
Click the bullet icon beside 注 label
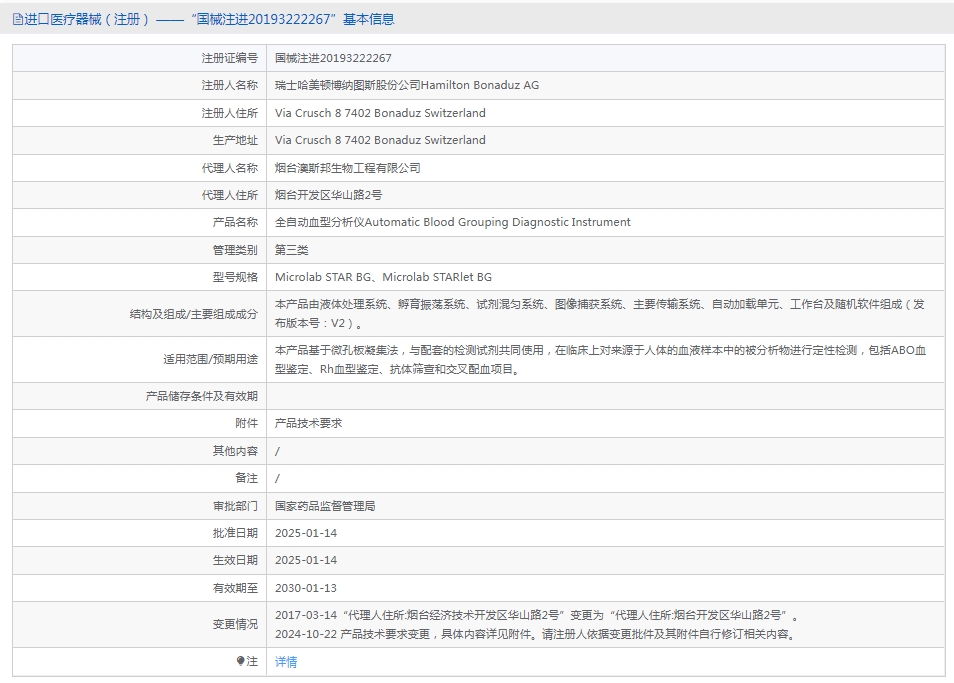coord(241,661)
